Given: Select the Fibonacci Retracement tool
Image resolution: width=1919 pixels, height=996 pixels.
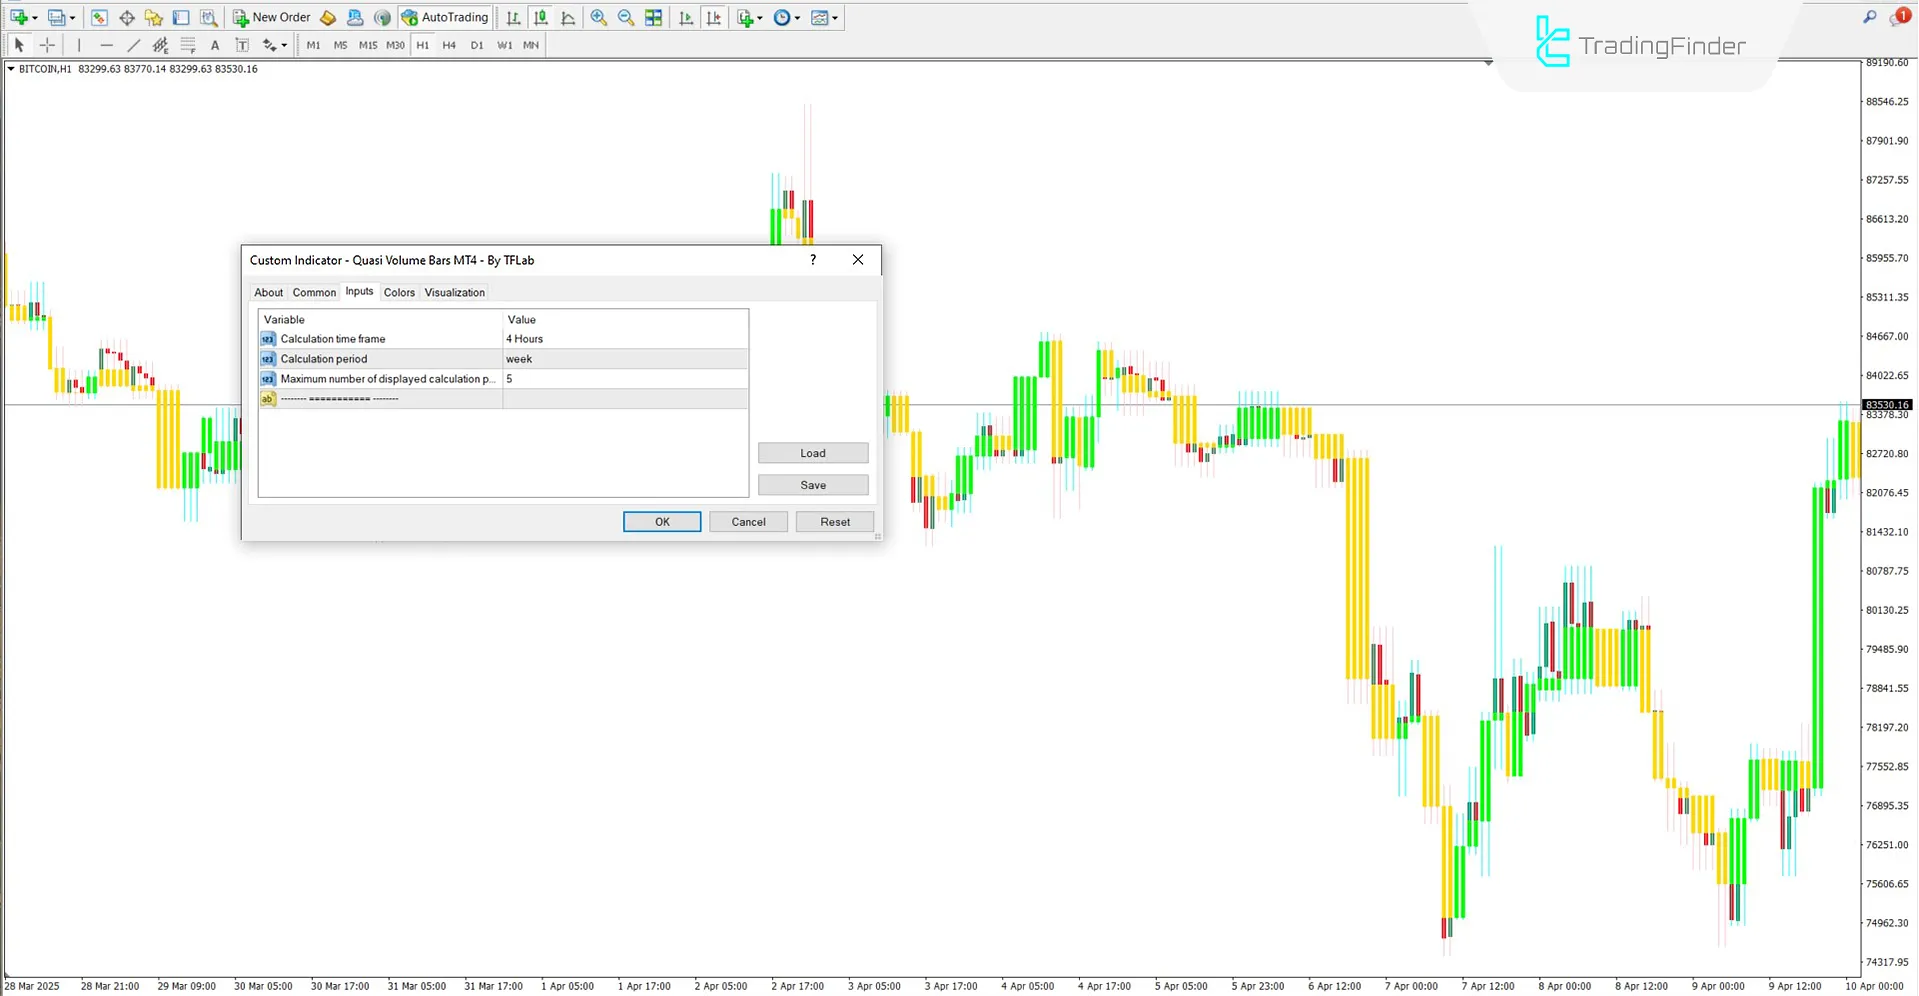Looking at the screenshot, I should click(x=188, y=45).
